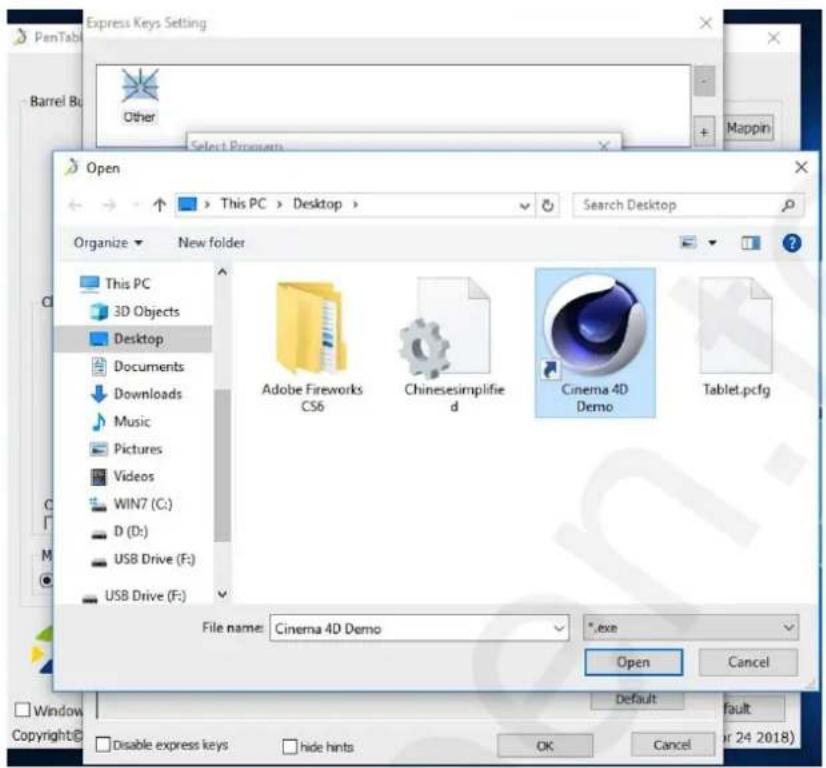
Task: Click the PC icon in address bar
Action: pyautogui.click(x=188, y=204)
